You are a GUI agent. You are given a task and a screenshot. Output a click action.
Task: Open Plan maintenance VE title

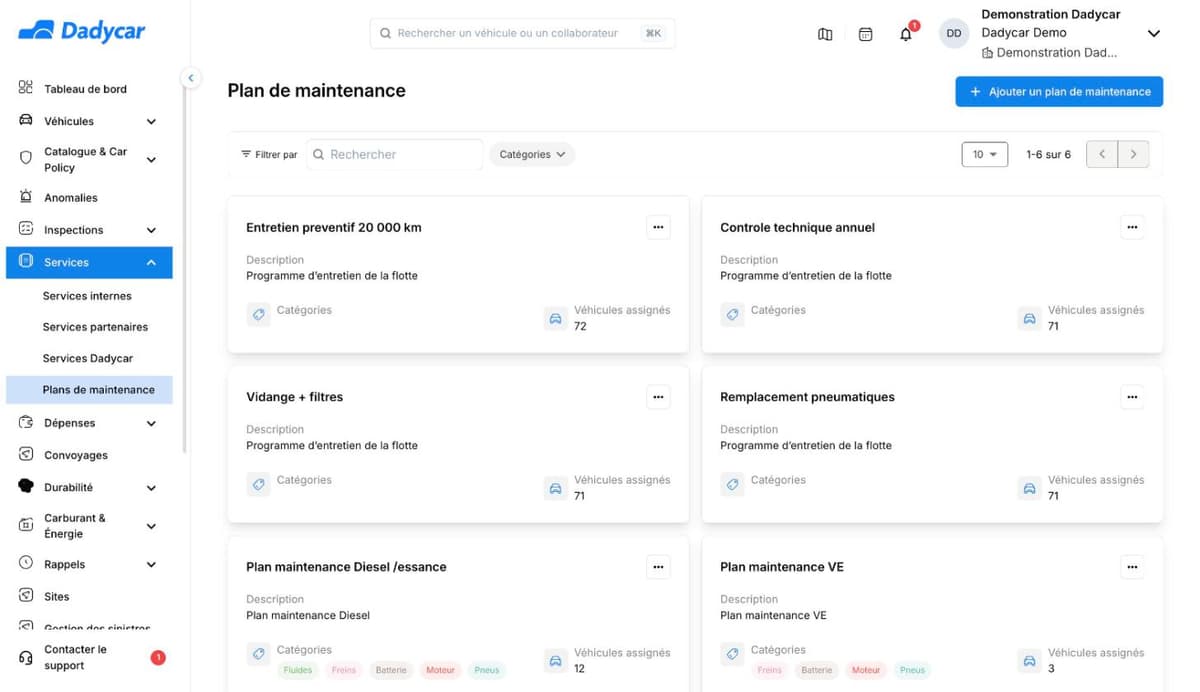pos(782,567)
